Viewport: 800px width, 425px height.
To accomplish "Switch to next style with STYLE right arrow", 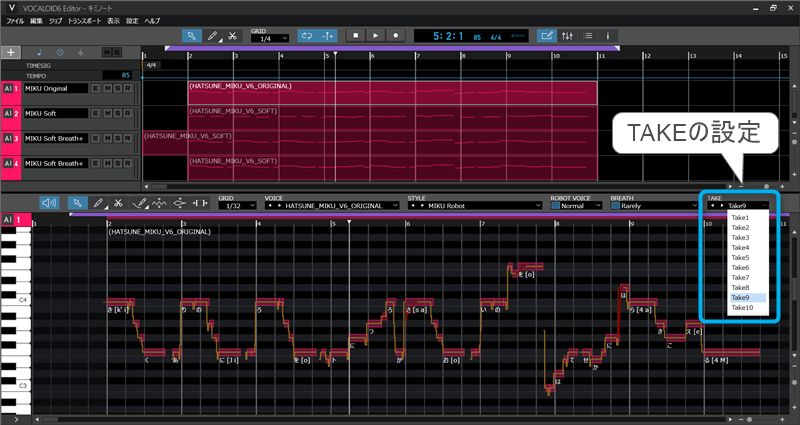I will (422, 206).
